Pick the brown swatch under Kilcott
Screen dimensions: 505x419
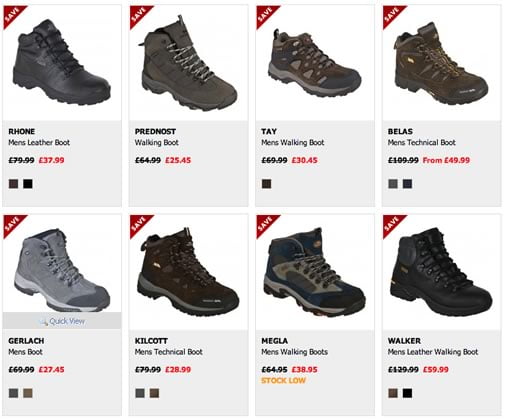click(154, 393)
